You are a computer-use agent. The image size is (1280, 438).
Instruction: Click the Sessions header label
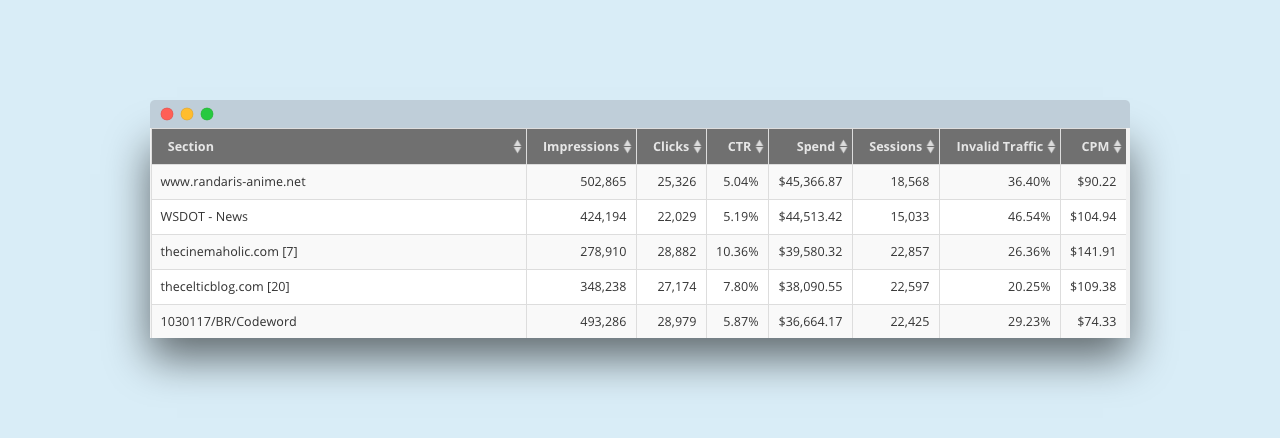point(896,147)
